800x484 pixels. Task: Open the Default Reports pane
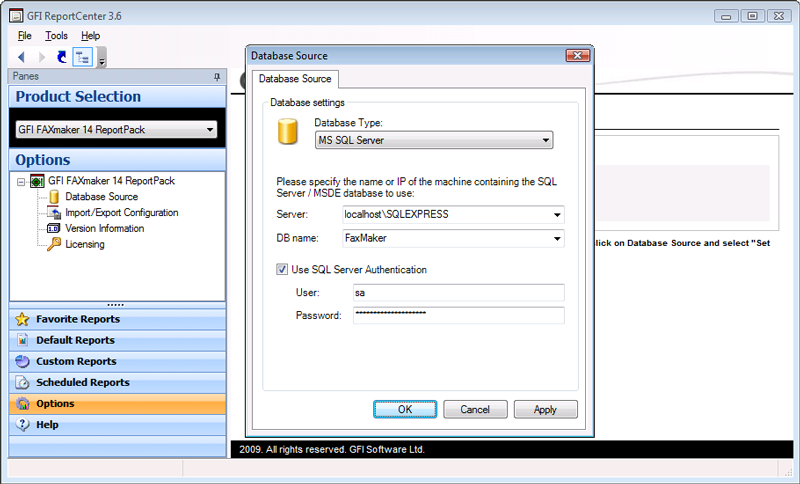coord(117,340)
